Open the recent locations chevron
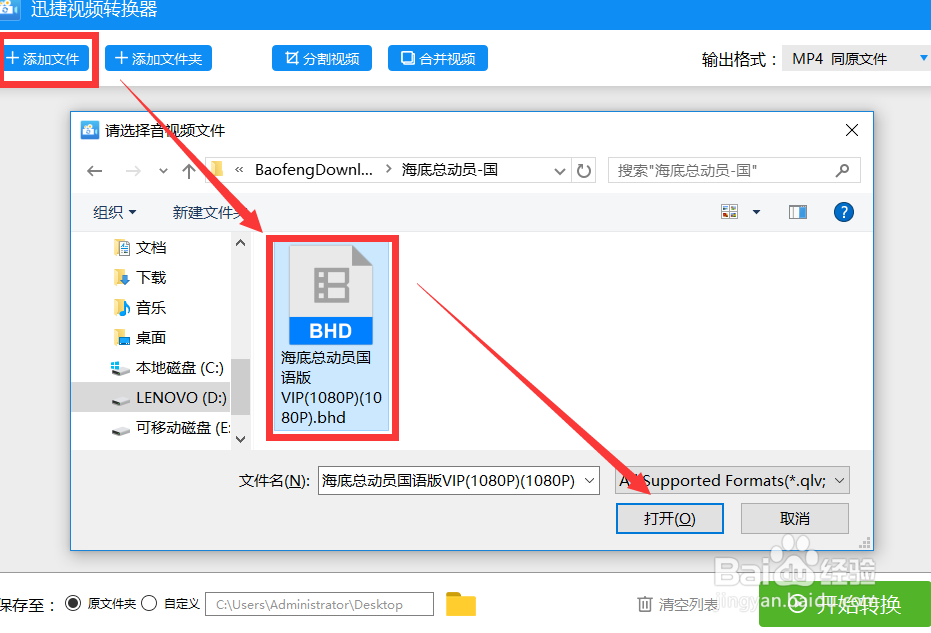This screenshot has width=931, height=633. pyautogui.click(x=163, y=171)
